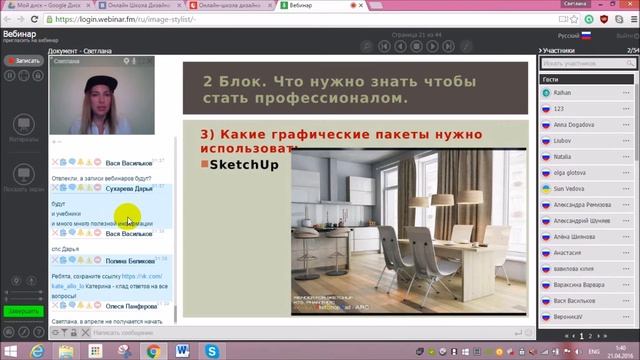Open the Chrome menu hamburger icon
This screenshot has height=360, width=640.
pos(634,19)
